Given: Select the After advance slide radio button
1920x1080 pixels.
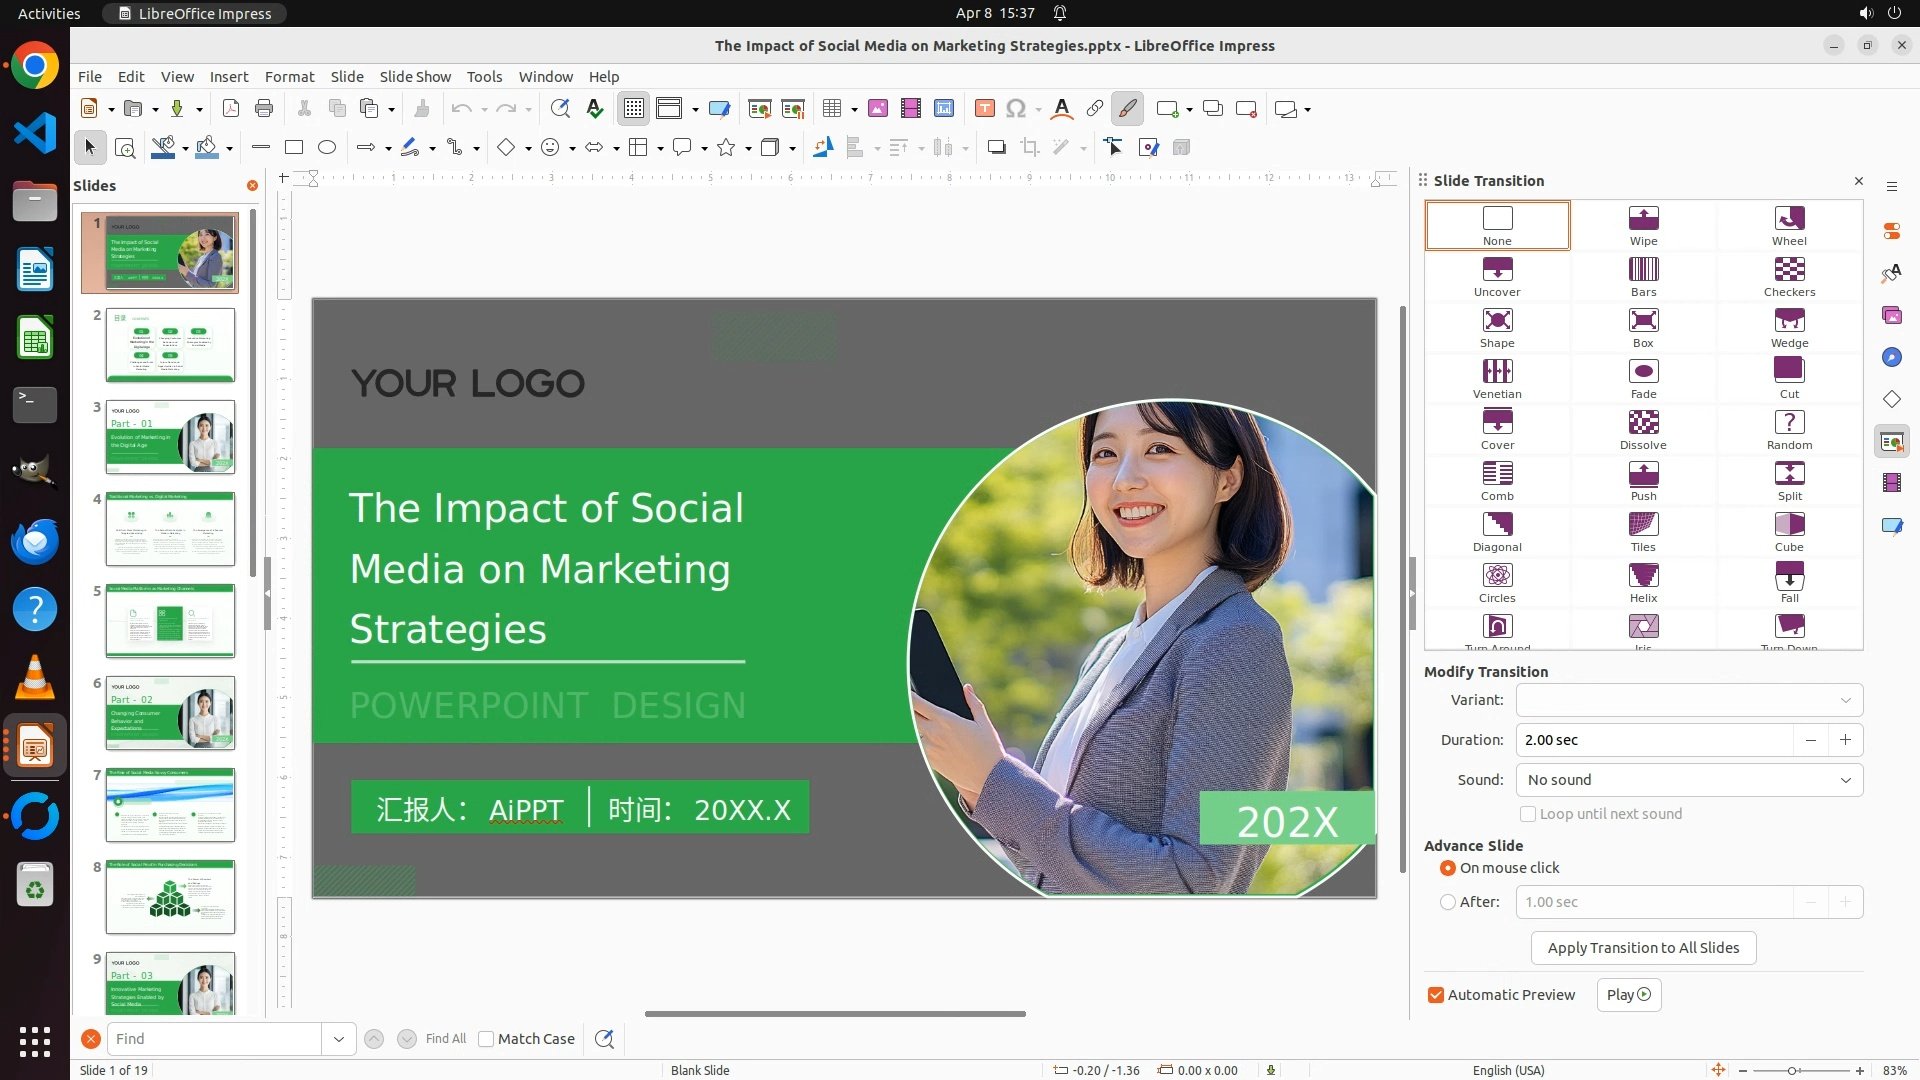Looking at the screenshot, I should (x=1448, y=902).
